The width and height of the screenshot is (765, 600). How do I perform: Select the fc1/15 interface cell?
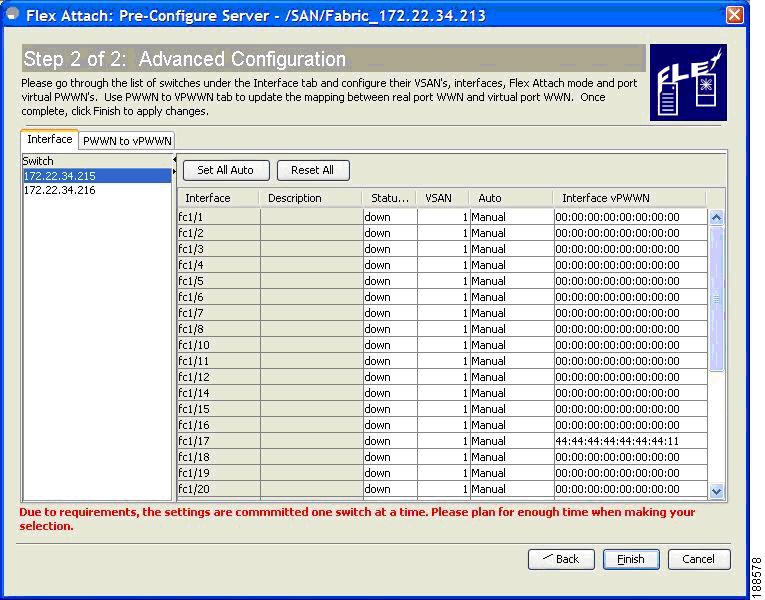point(219,409)
